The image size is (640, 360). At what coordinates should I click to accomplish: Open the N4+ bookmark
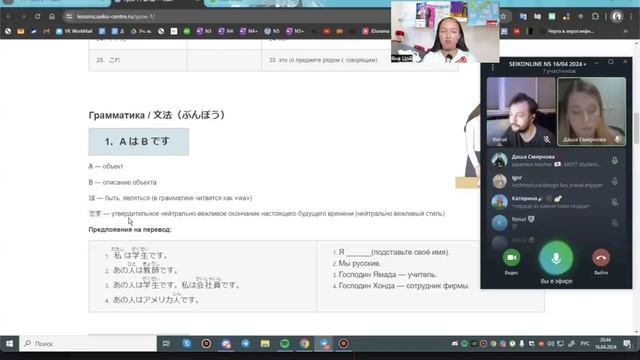coord(249,31)
